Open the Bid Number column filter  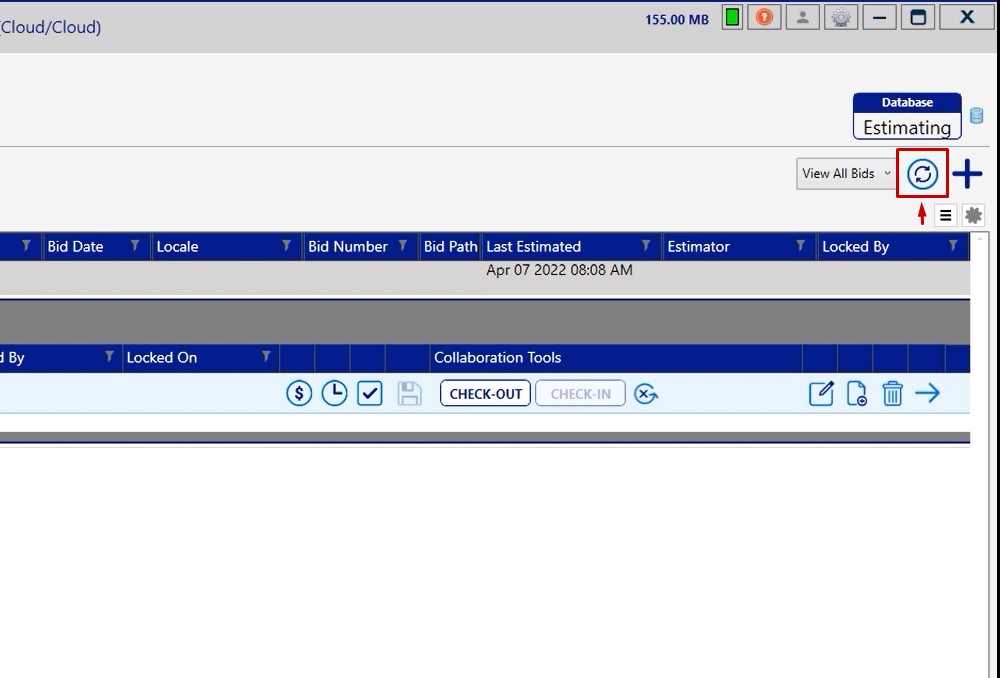[403, 246]
